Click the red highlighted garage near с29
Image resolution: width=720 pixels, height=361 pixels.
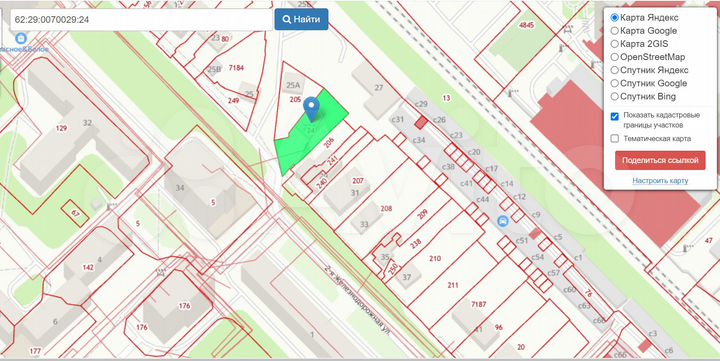tap(422, 122)
